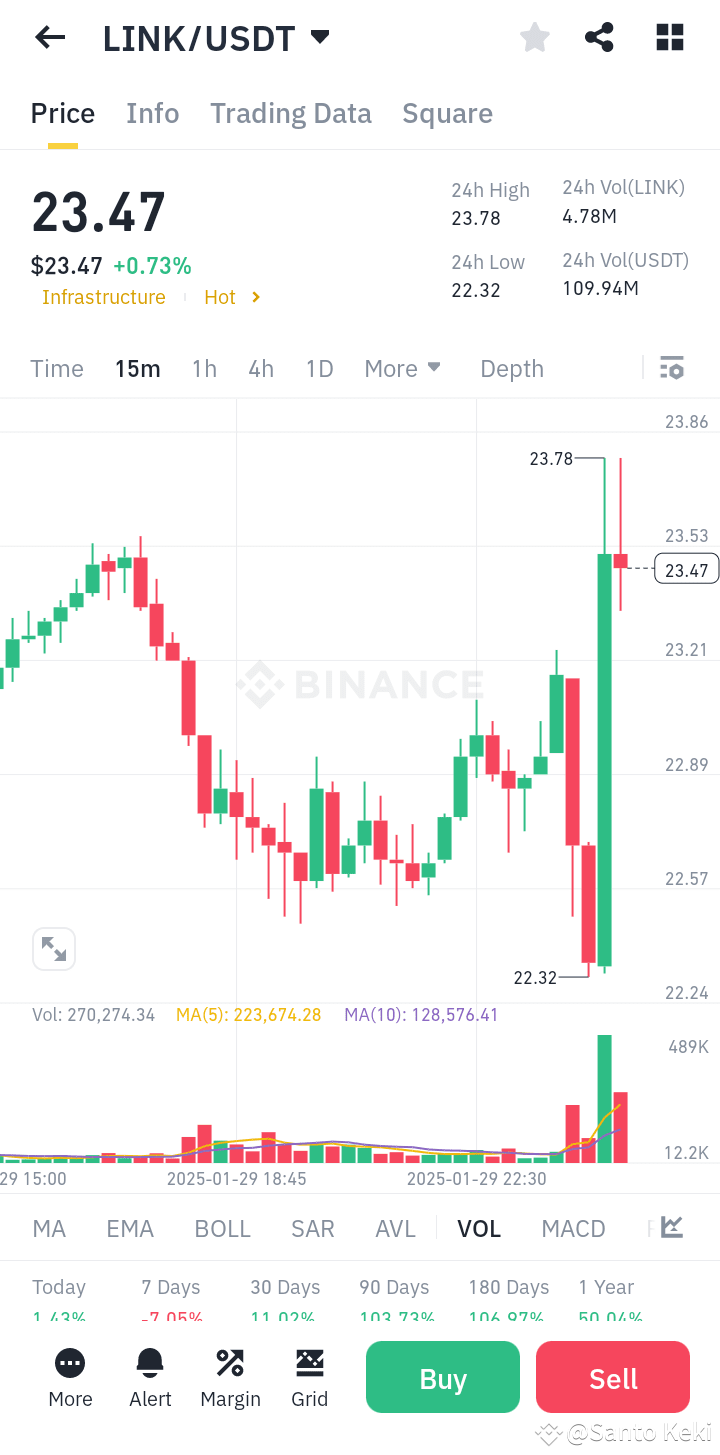Screen dimensions: 720x1455
Task: Open More options via the ellipsis icon
Action: click(70, 1363)
